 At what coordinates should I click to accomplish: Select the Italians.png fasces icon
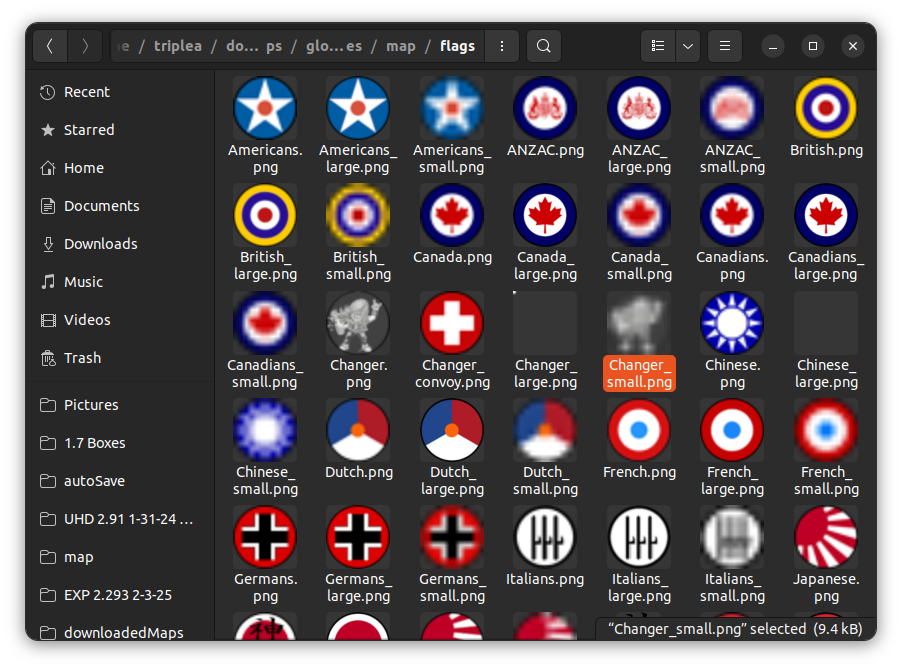[x=545, y=537]
